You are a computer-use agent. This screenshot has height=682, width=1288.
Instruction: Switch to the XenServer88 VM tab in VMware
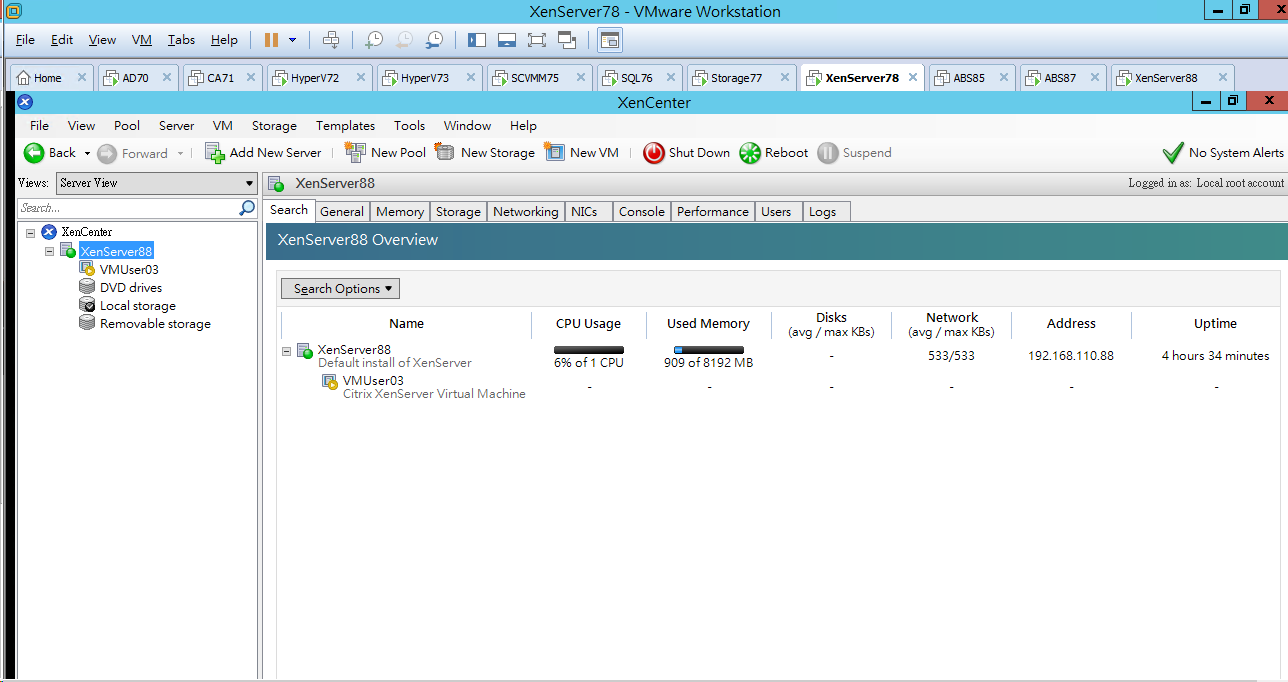point(1166,78)
